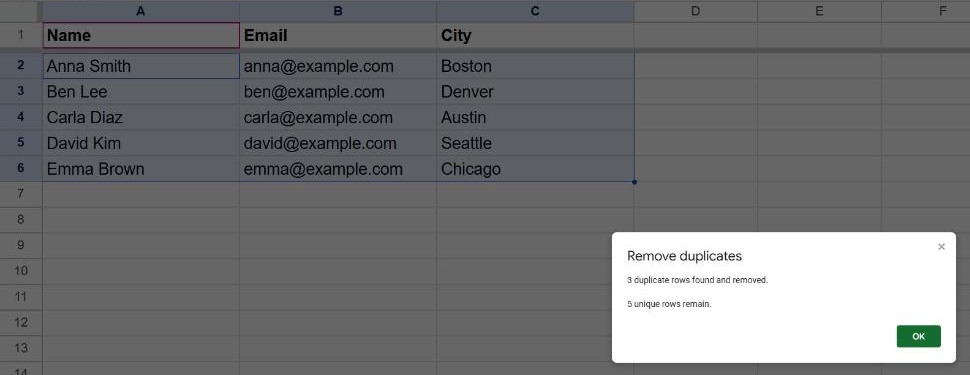Select row 7 header
970x375 pixels.
click(21, 194)
